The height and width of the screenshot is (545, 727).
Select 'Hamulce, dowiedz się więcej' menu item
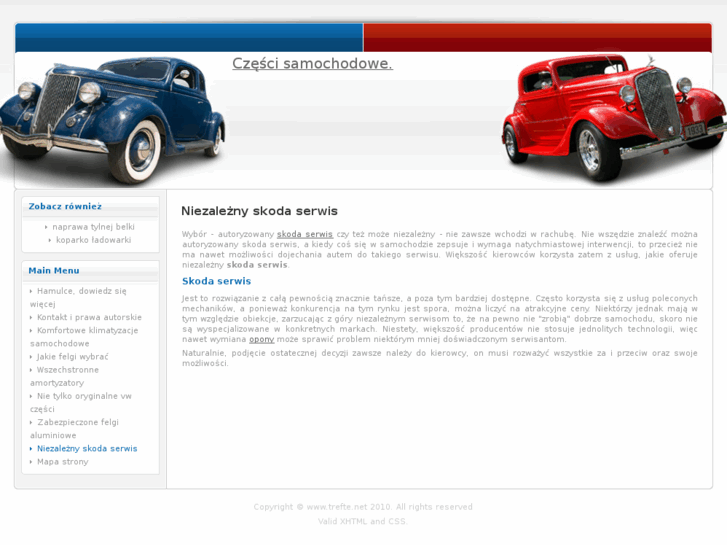78,297
